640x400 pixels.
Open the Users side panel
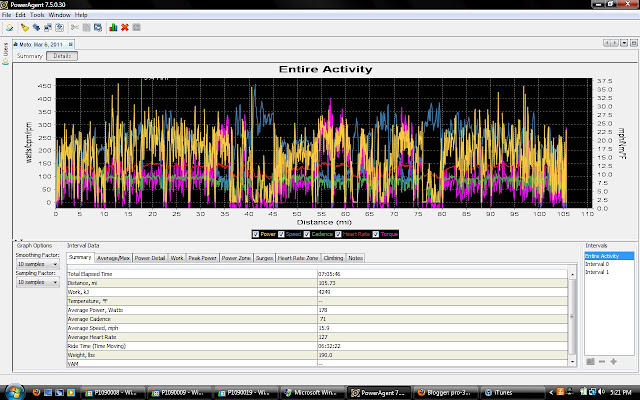click(x=5, y=50)
